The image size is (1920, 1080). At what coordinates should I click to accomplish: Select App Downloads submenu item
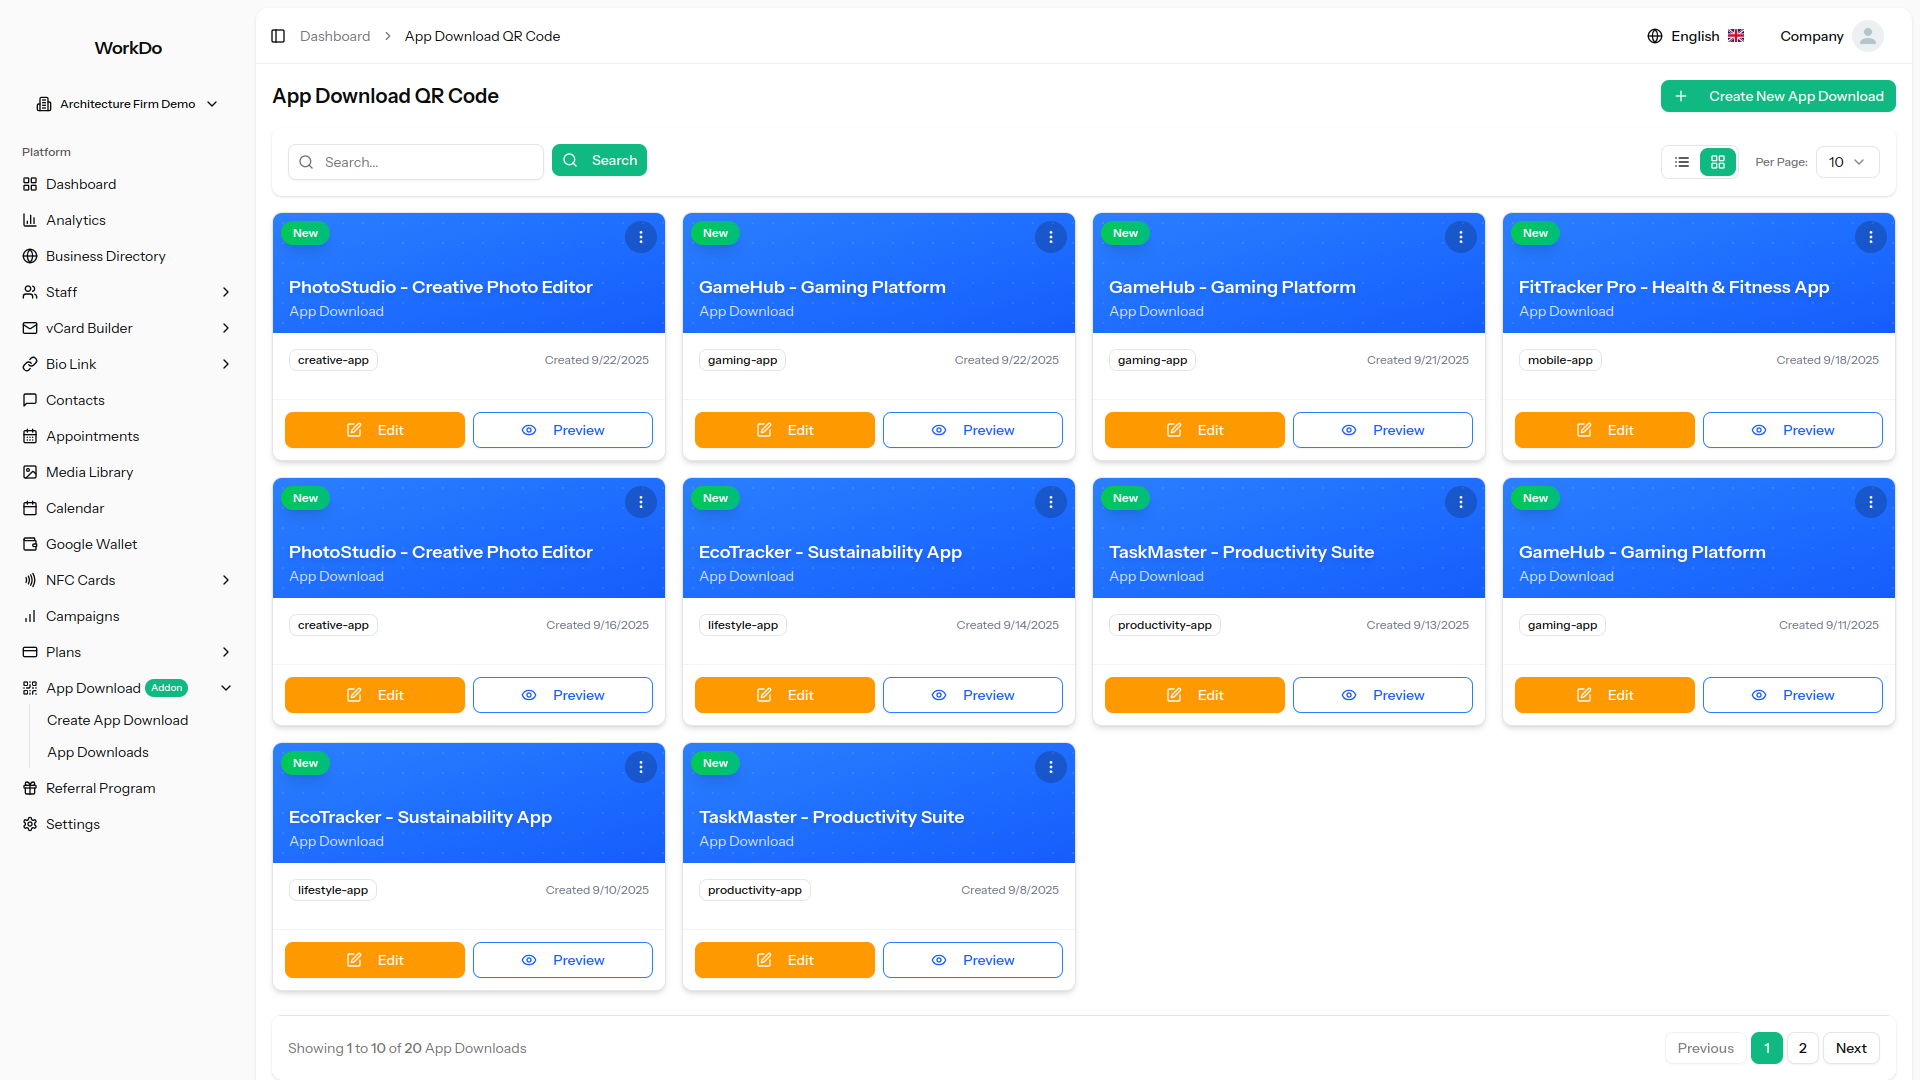pos(97,752)
